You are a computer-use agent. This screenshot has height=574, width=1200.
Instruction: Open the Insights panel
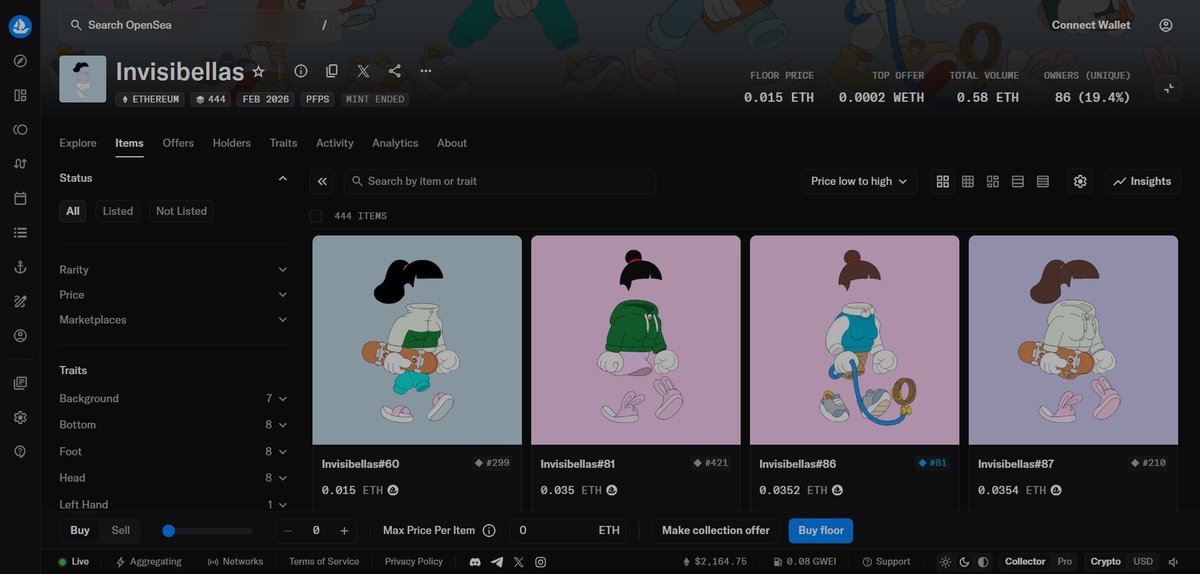(1143, 181)
